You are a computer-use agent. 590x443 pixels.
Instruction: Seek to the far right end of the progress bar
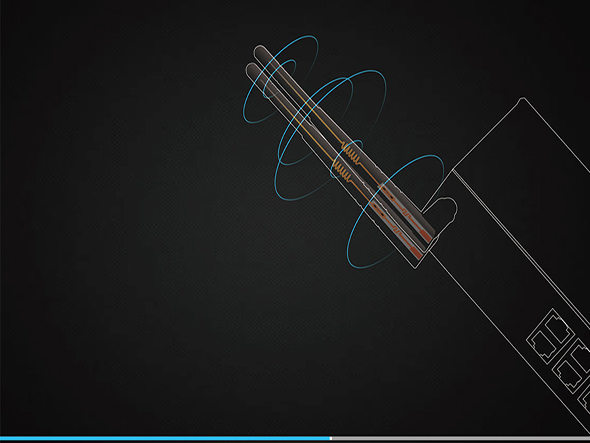pos(588,438)
